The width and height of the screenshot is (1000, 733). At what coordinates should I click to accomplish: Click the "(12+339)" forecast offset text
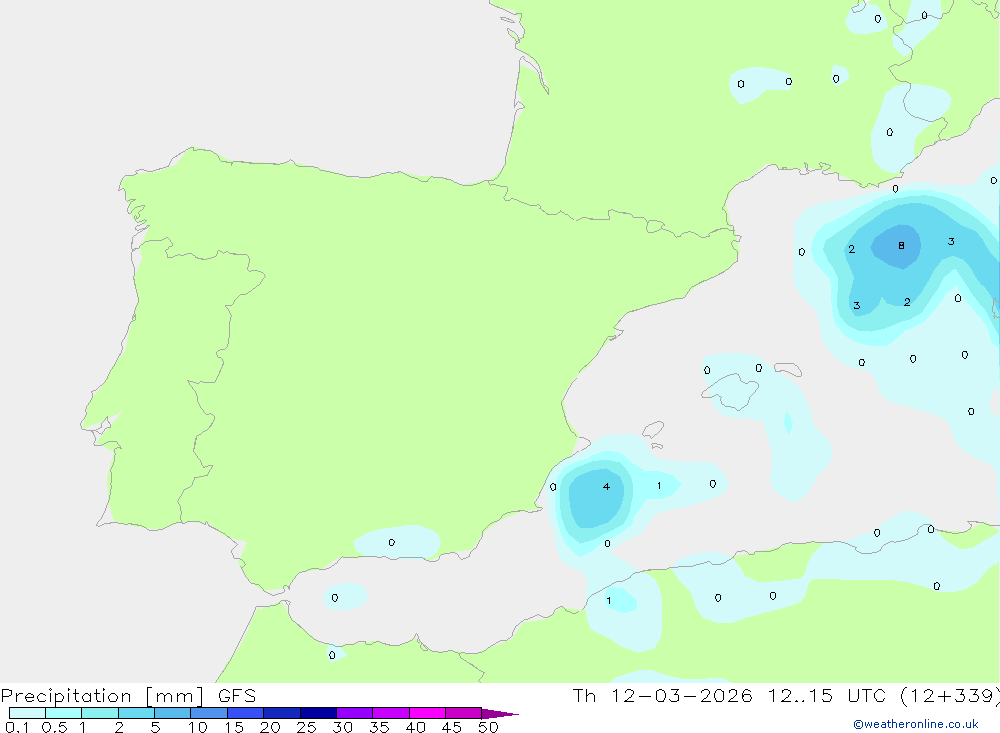(x=950, y=696)
